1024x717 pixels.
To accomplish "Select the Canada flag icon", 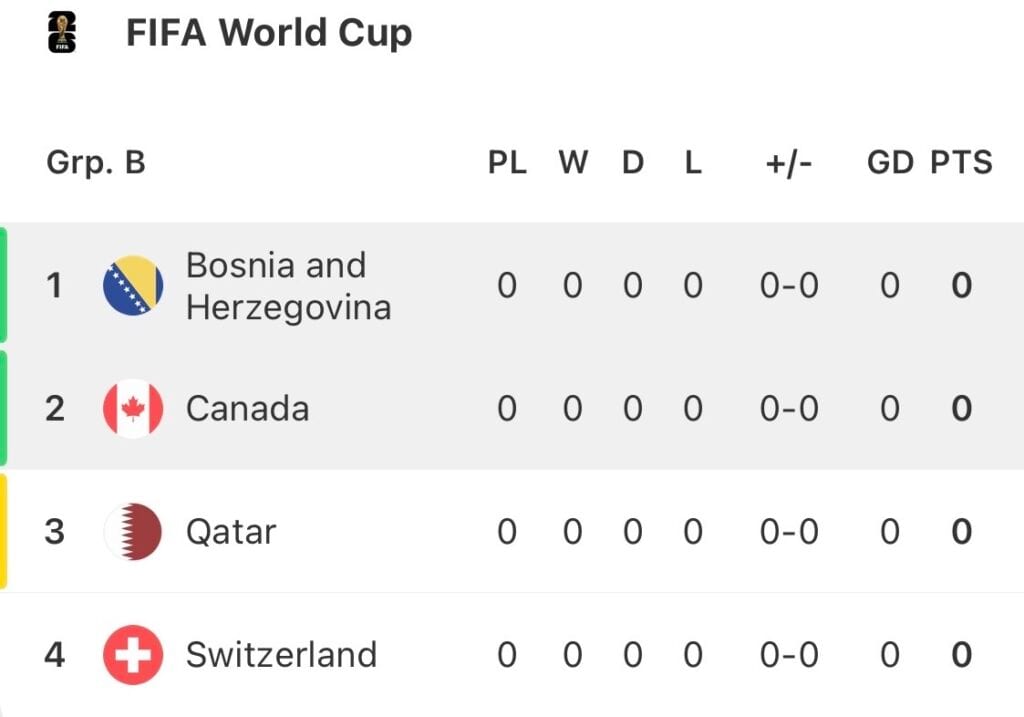I will click(133, 409).
